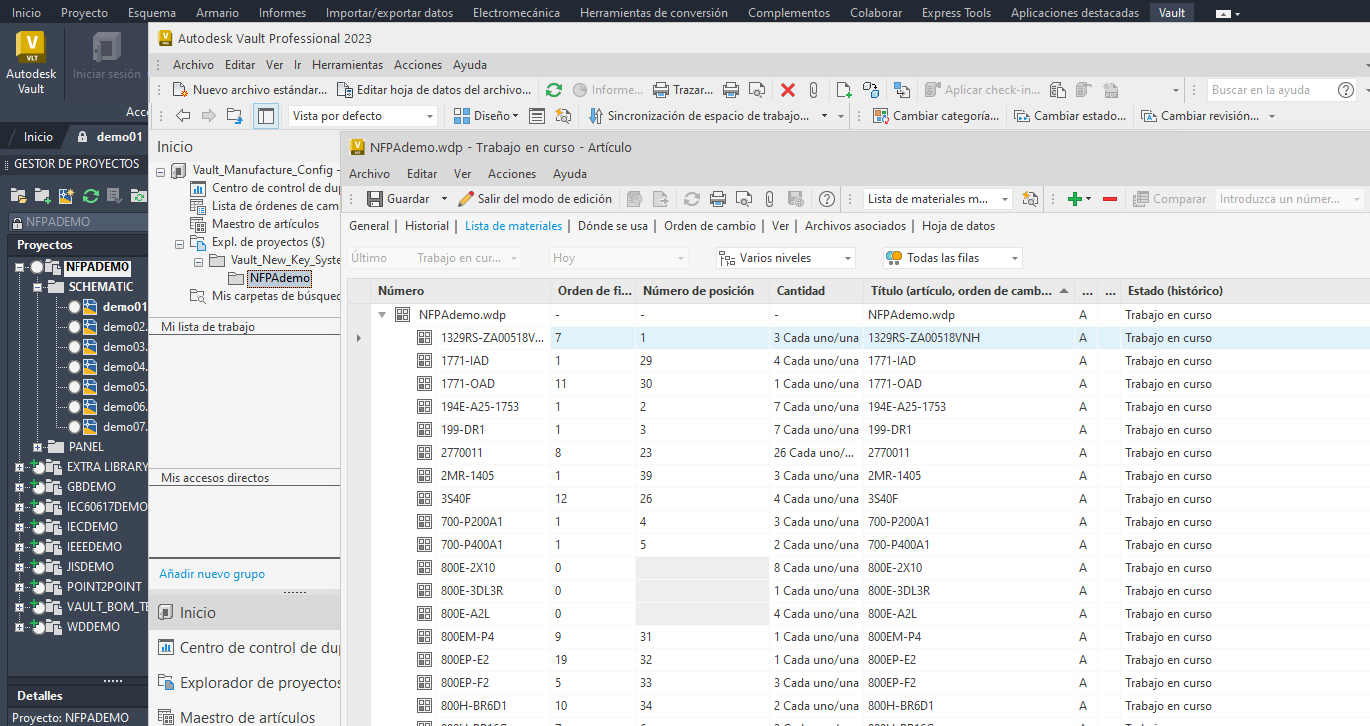Click the Salir del modo de edición button
Viewport: 1370px width, 726px height.
(535, 199)
